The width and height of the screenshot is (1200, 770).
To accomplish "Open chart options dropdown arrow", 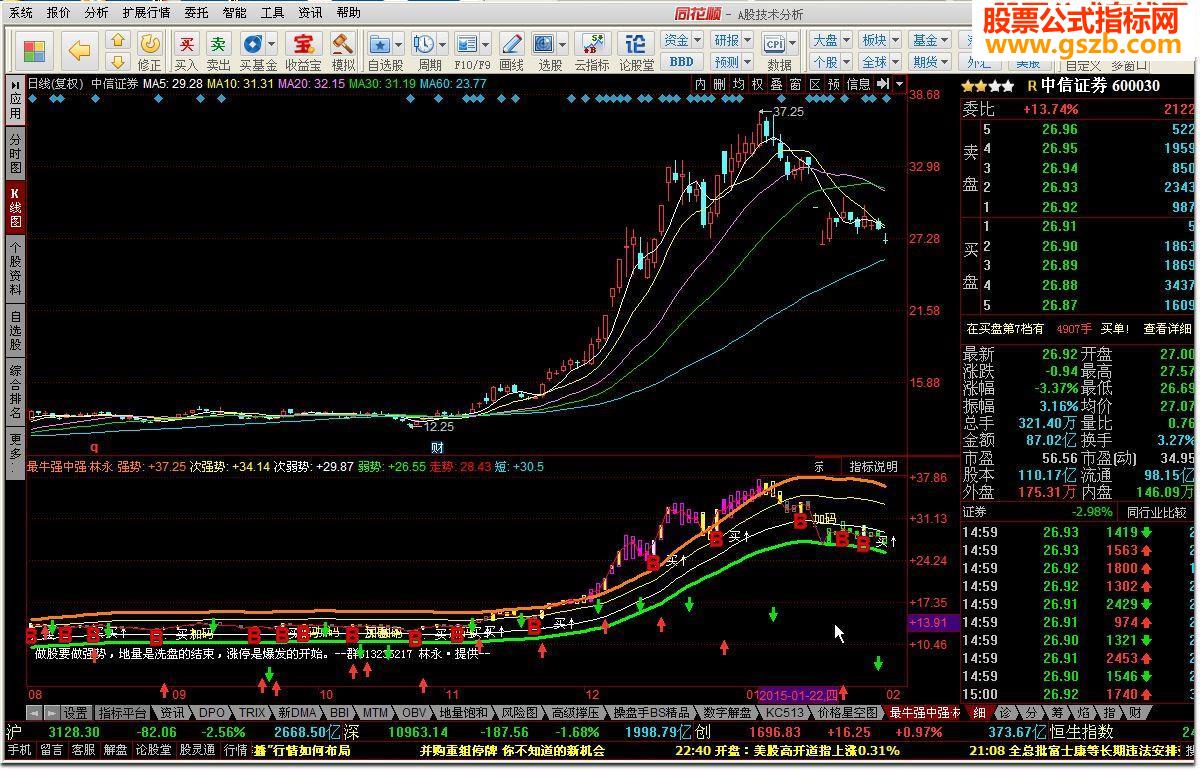I will coord(900,84).
